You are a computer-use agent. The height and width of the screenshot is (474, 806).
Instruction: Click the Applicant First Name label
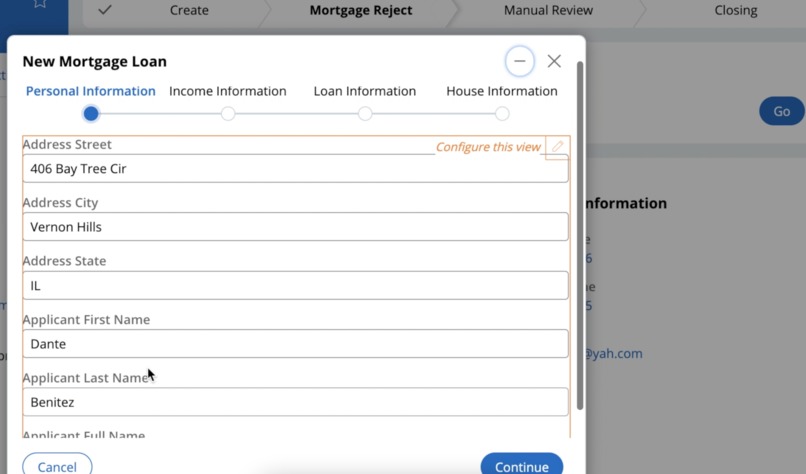(86, 319)
